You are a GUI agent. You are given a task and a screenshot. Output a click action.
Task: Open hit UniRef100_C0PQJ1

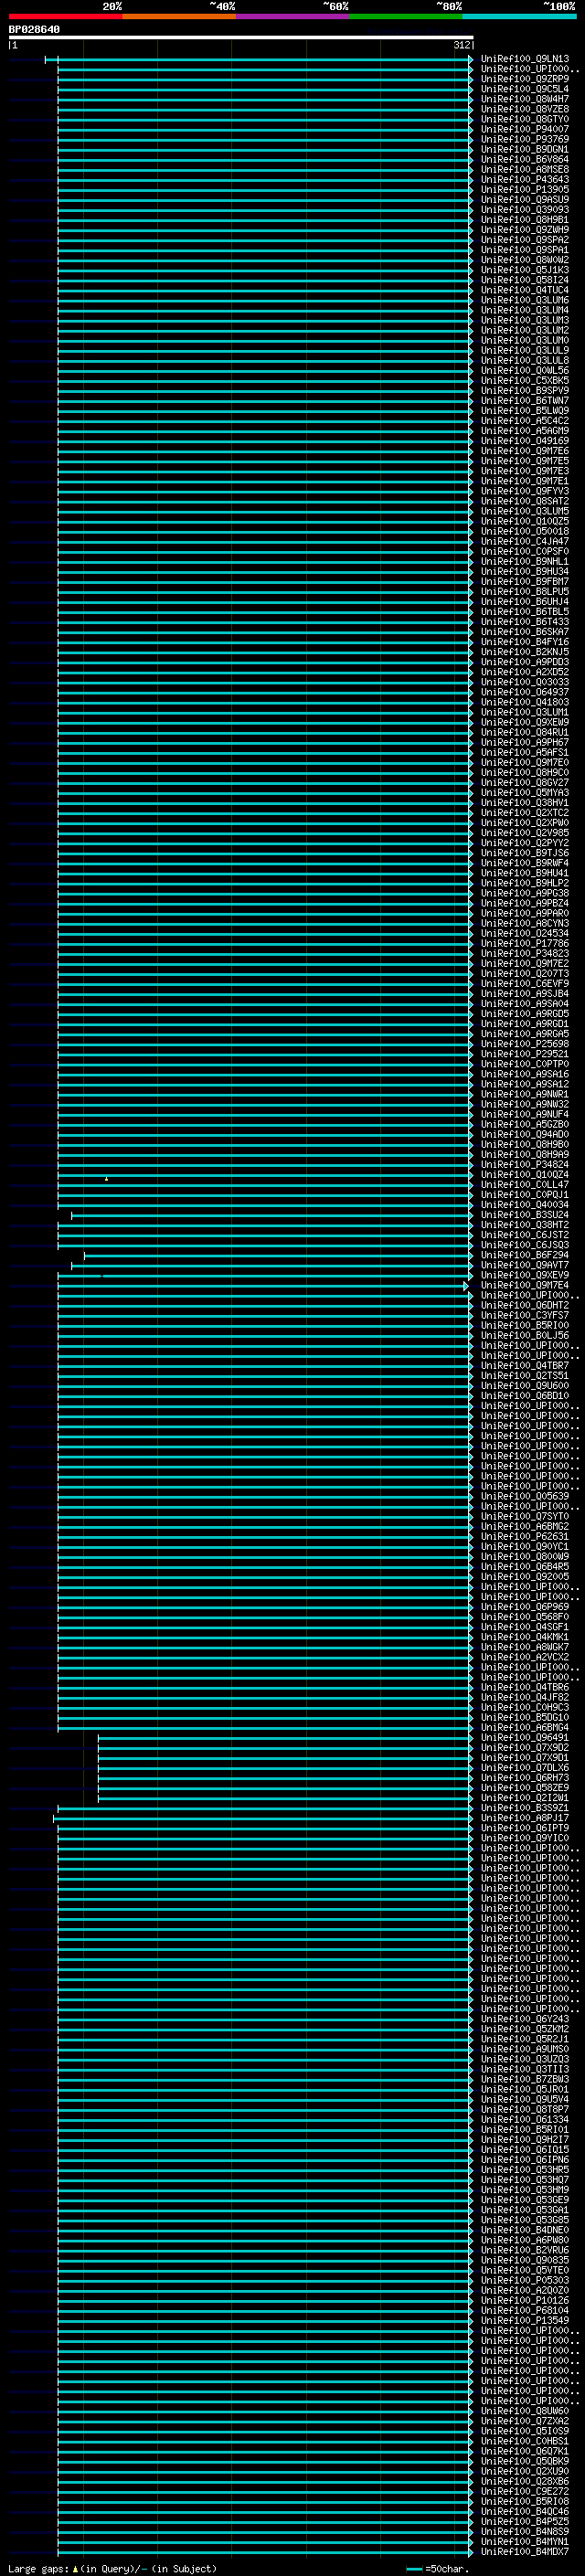(x=524, y=1195)
